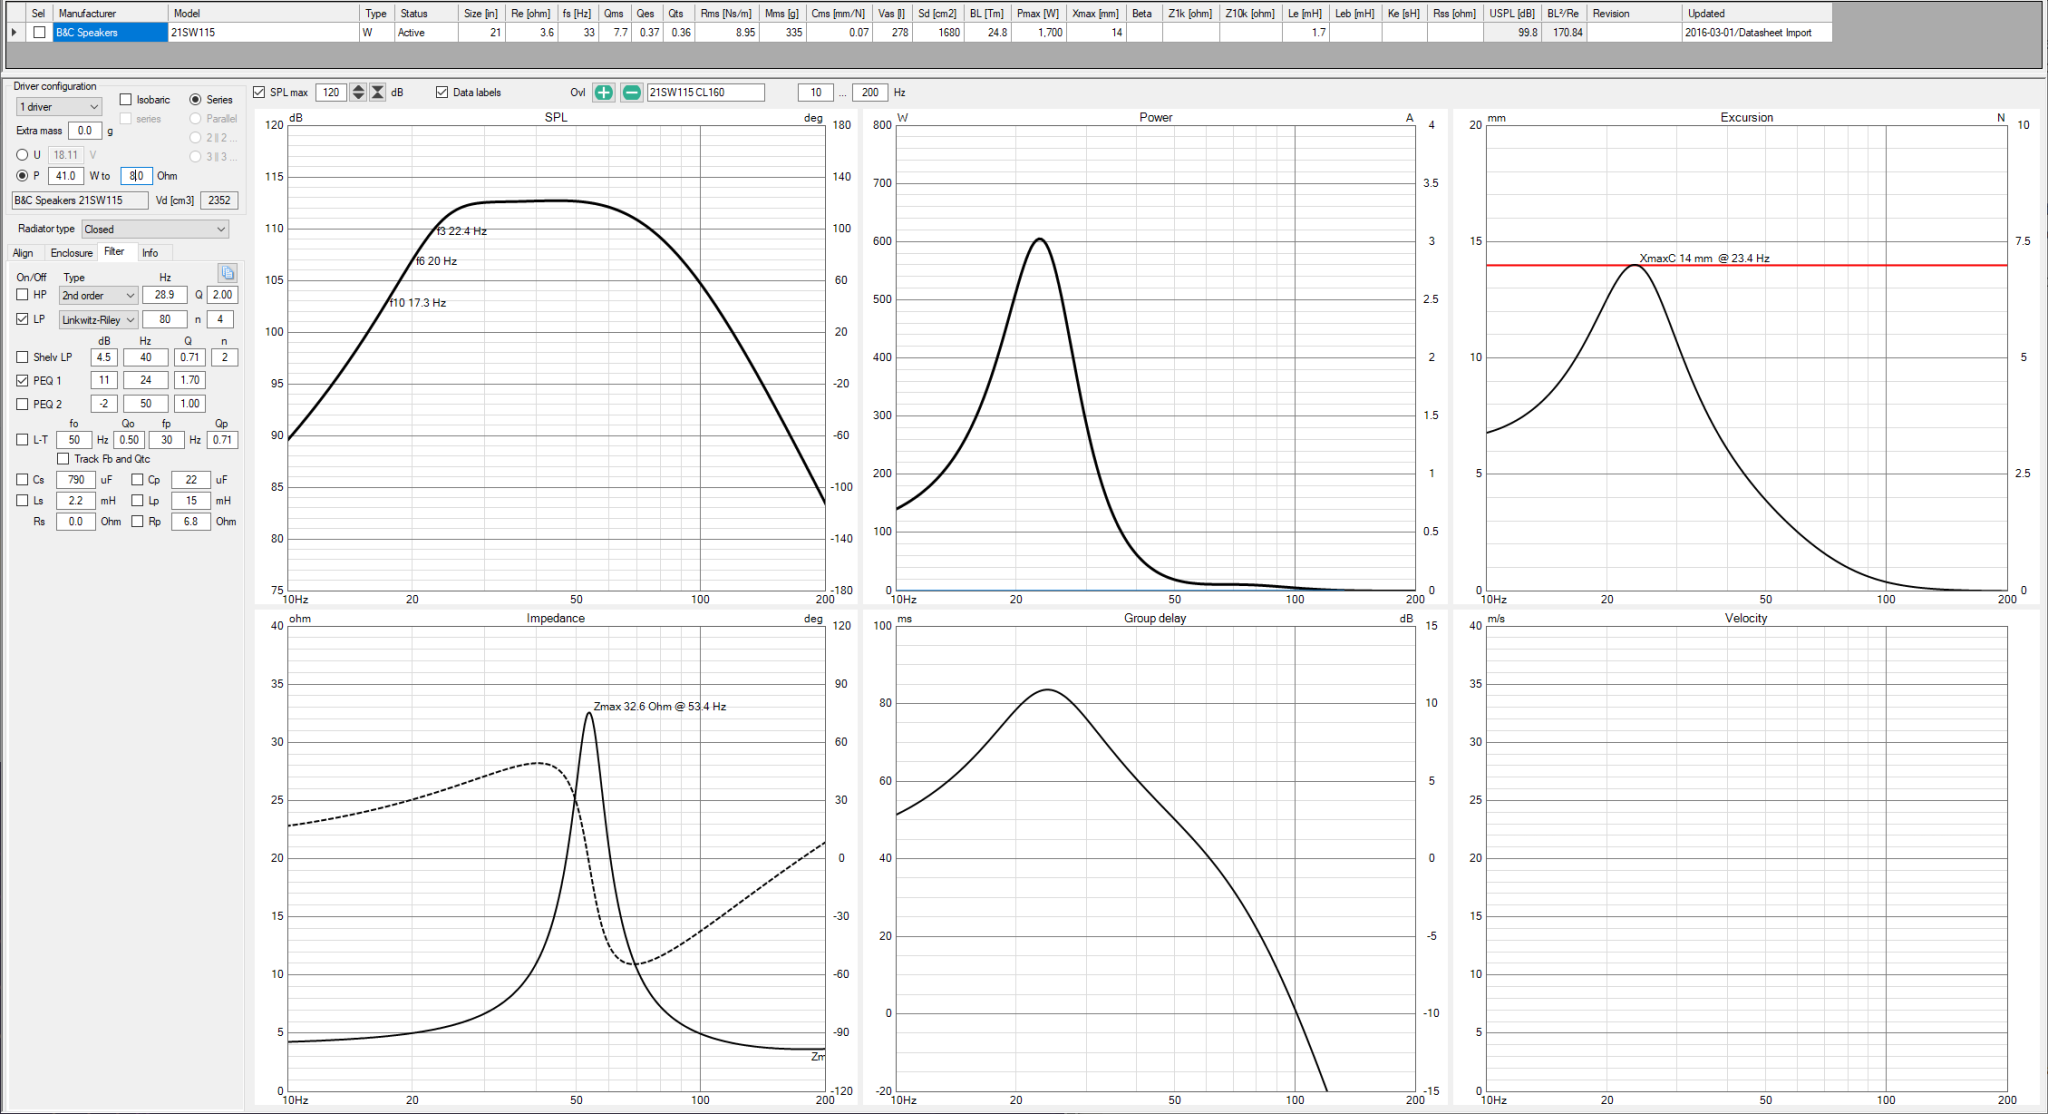The height and width of the screenshot is (1114, 2048).
Task: Enable the HP filter checkbox
Action: [x=23, y=295]
